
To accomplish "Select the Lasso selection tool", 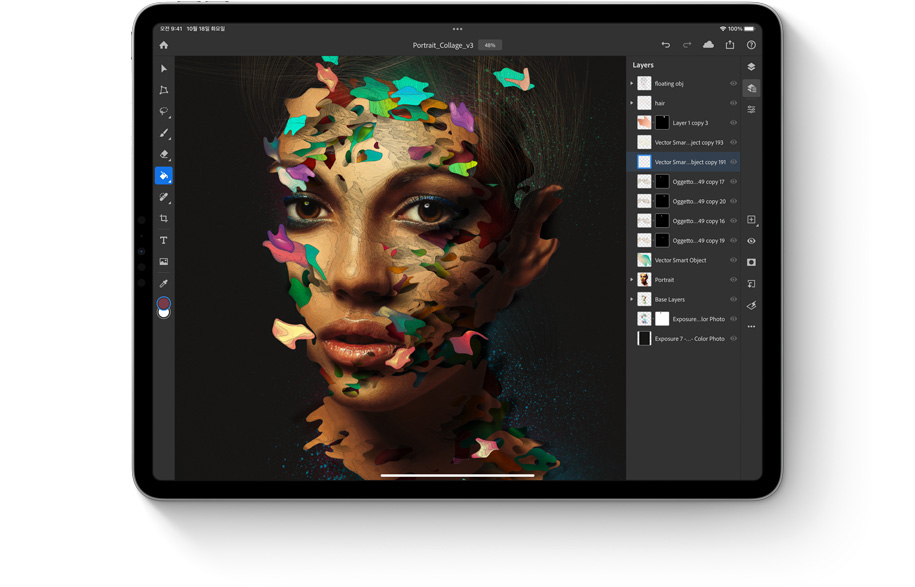I will (x=164, y=111).
